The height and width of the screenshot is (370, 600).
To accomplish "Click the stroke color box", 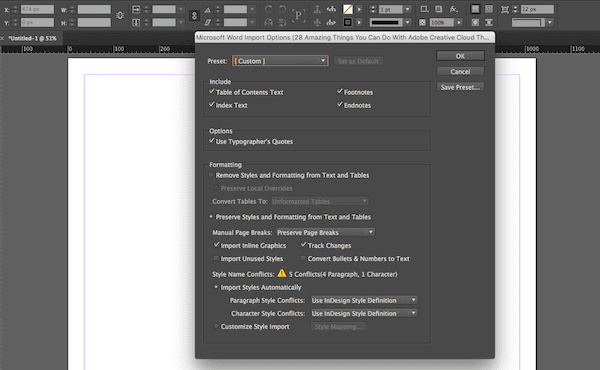I will pos(347,23).
